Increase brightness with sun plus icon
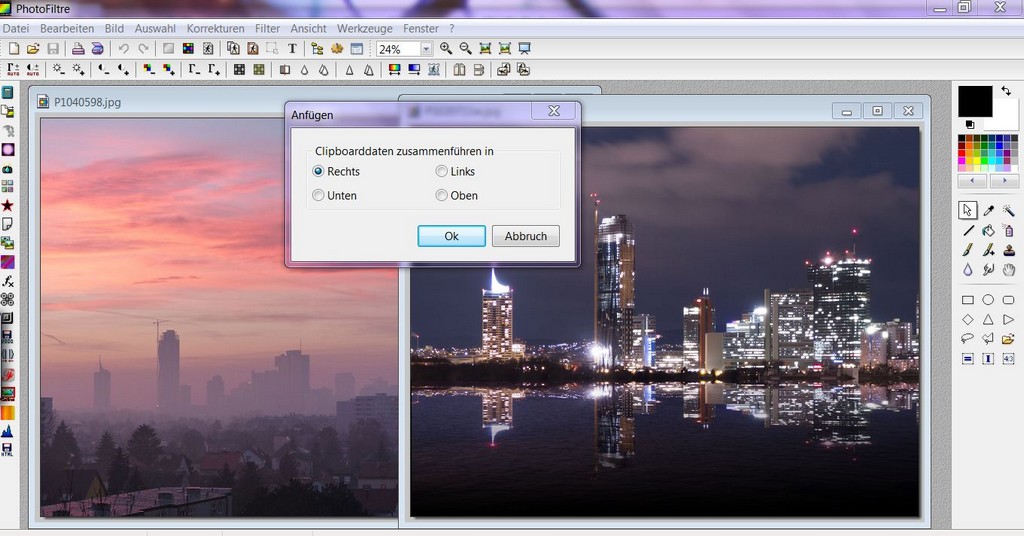The height and width of the screenshot is (536, 1024). click(78, 69)
